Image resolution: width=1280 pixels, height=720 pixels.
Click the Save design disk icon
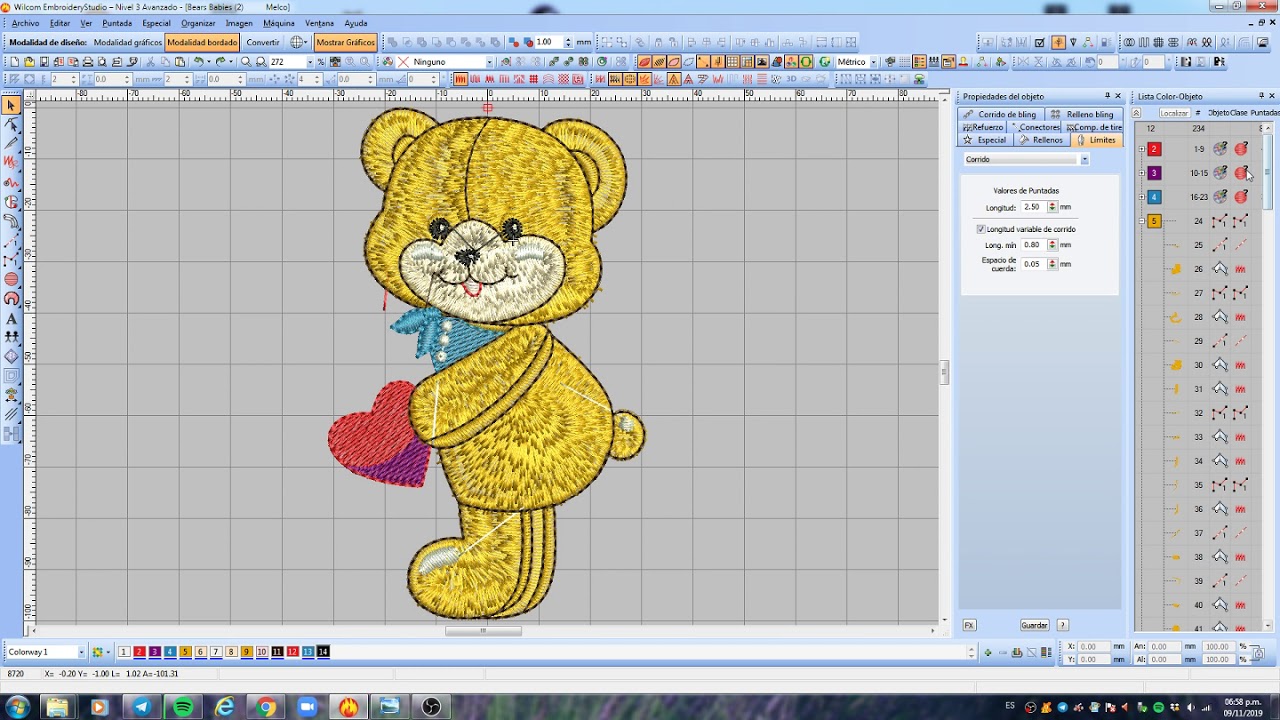[x=44, y=62]
